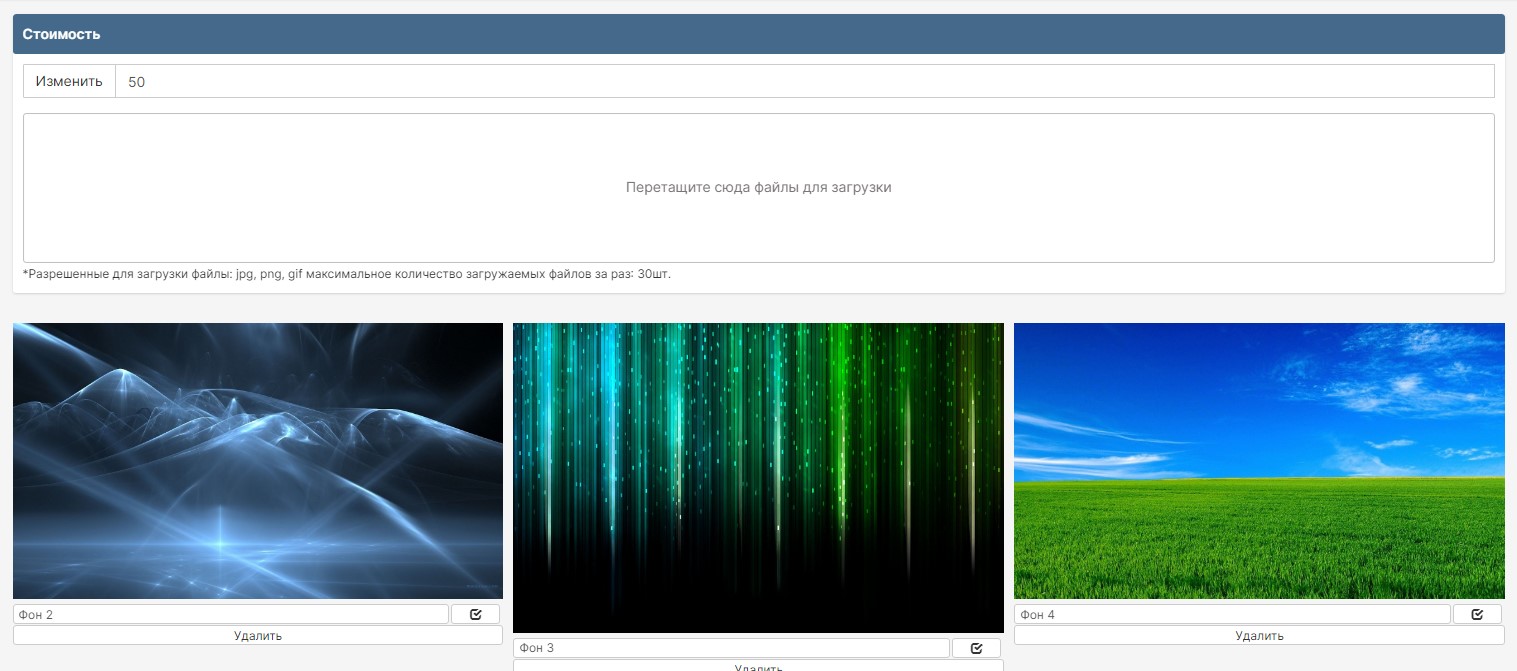Click the allowed file types note
The height and width of the screenshot is (671, 1517).
(x=346, y=274)
